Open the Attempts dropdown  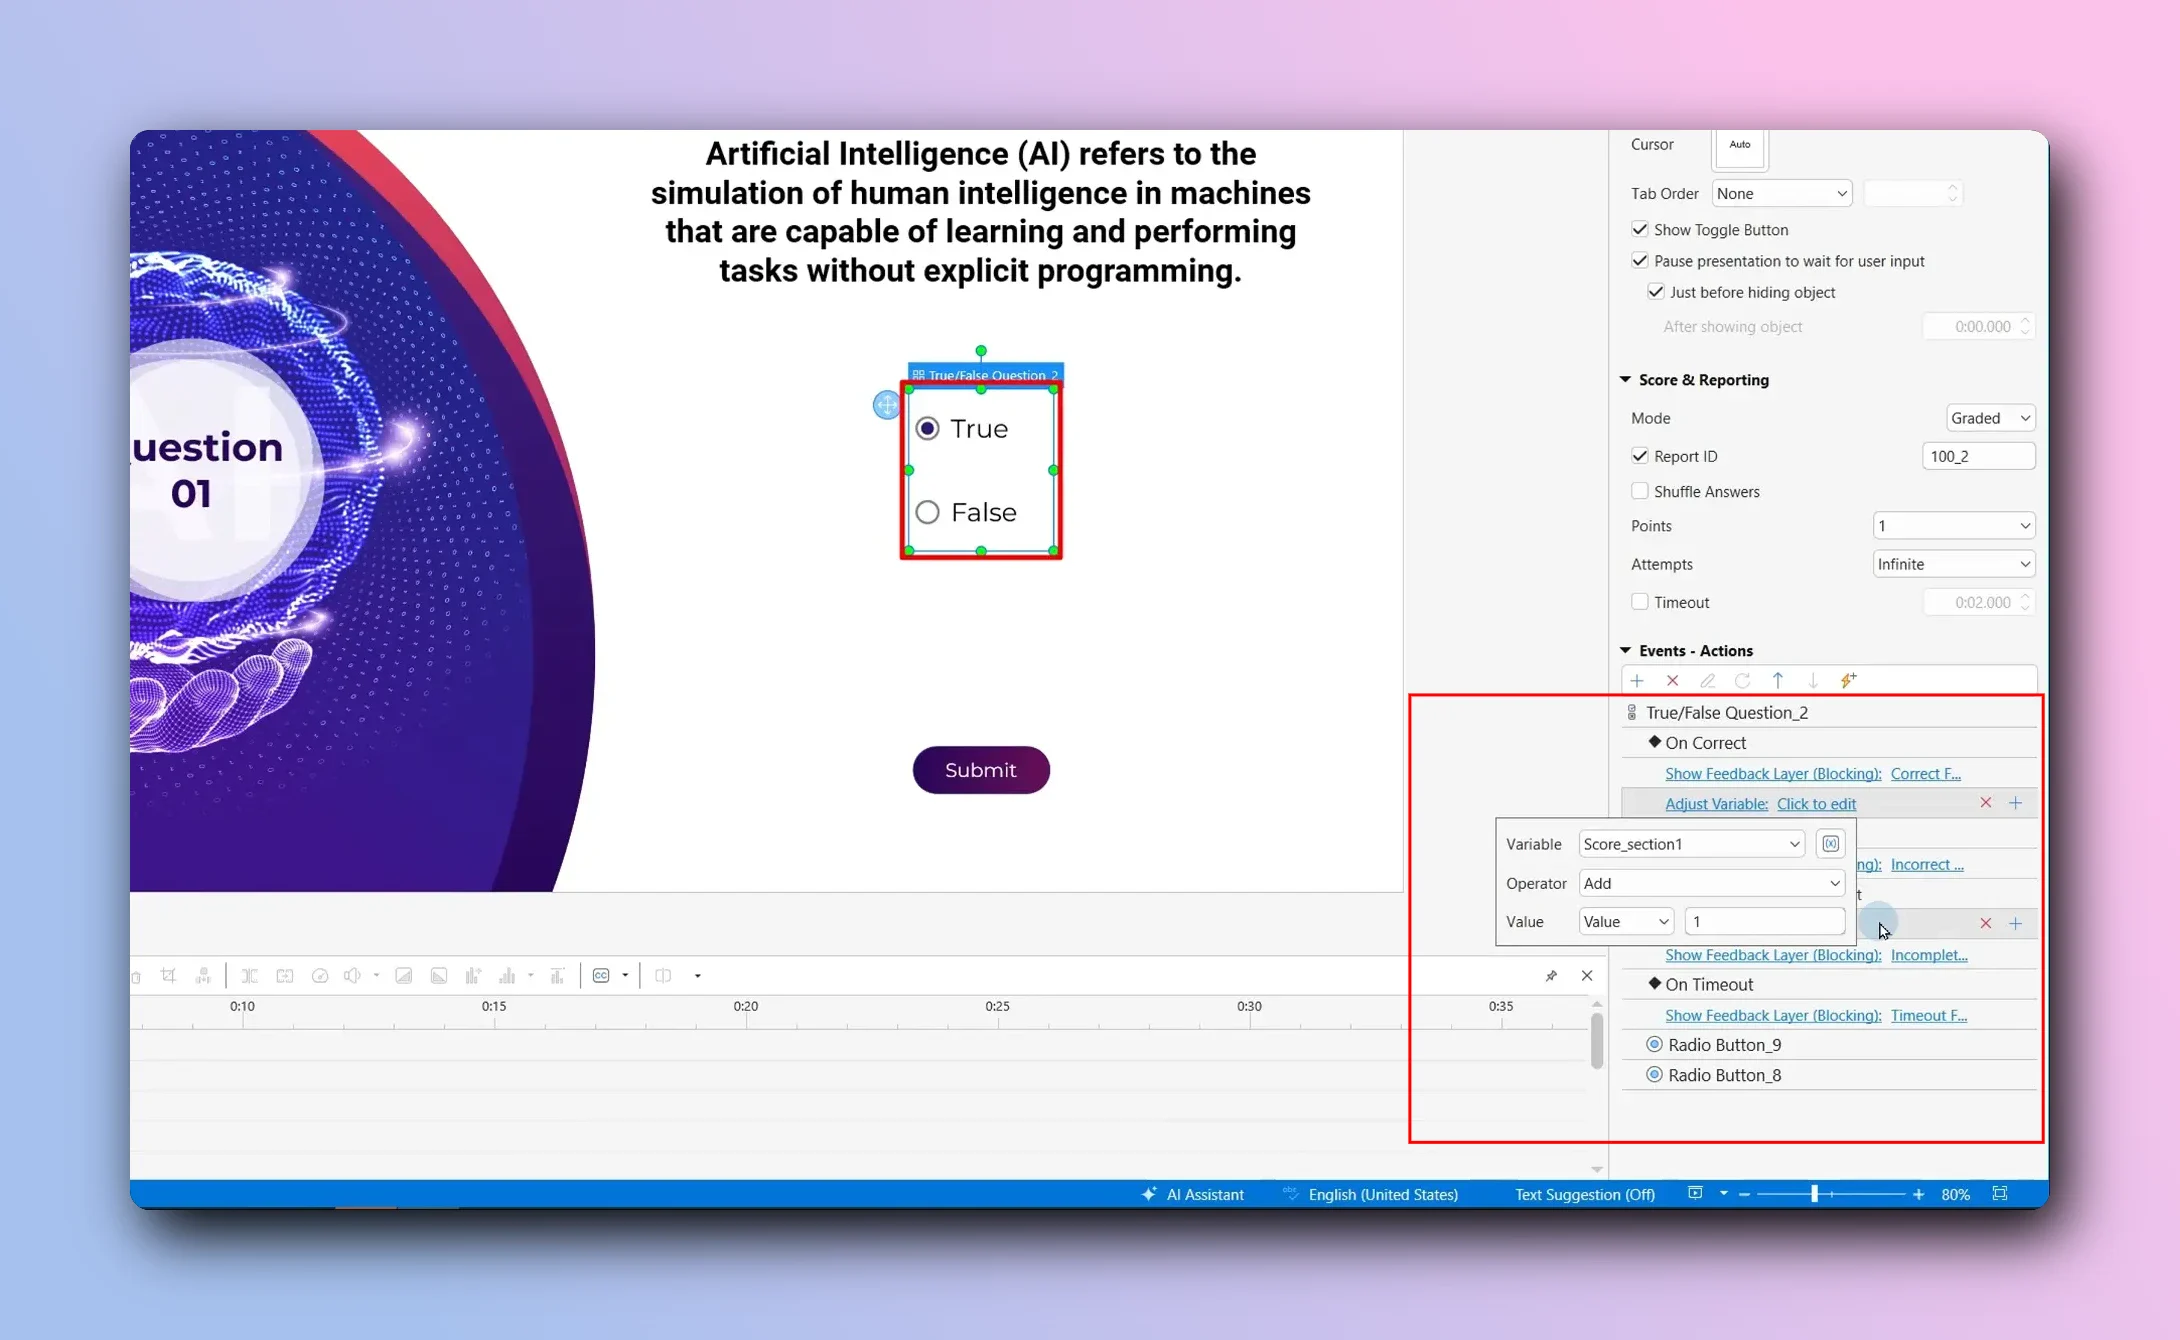point(1954,564)
